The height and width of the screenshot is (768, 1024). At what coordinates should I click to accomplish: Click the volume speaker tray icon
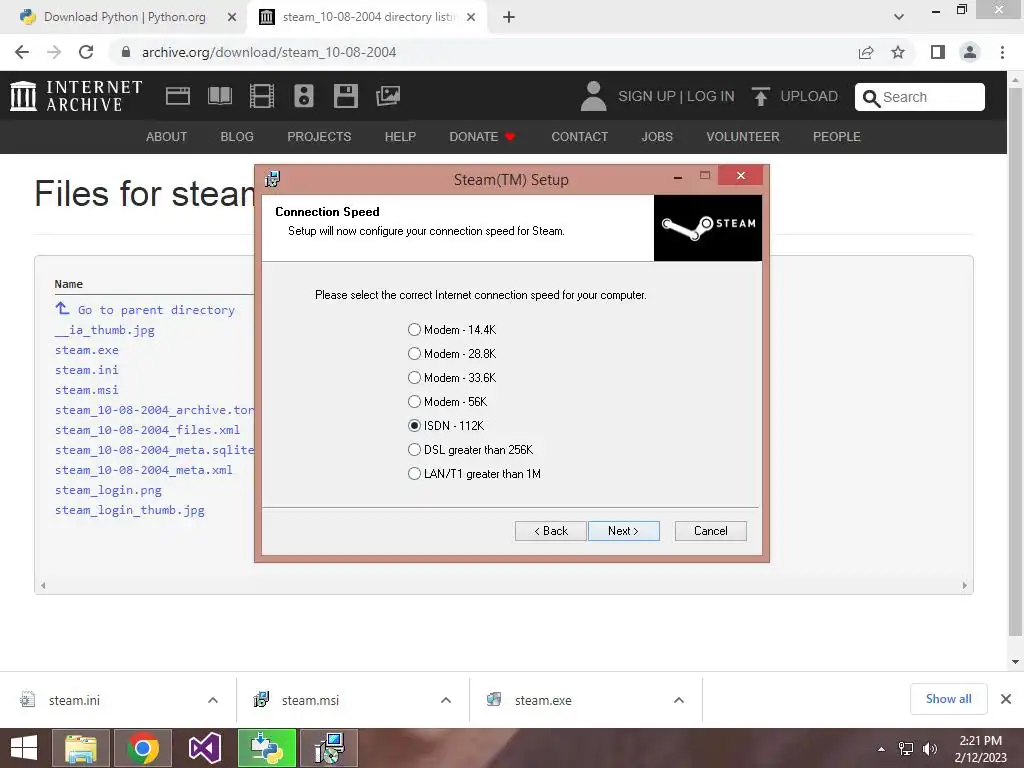pyautogui.click(x=929, y=749)
